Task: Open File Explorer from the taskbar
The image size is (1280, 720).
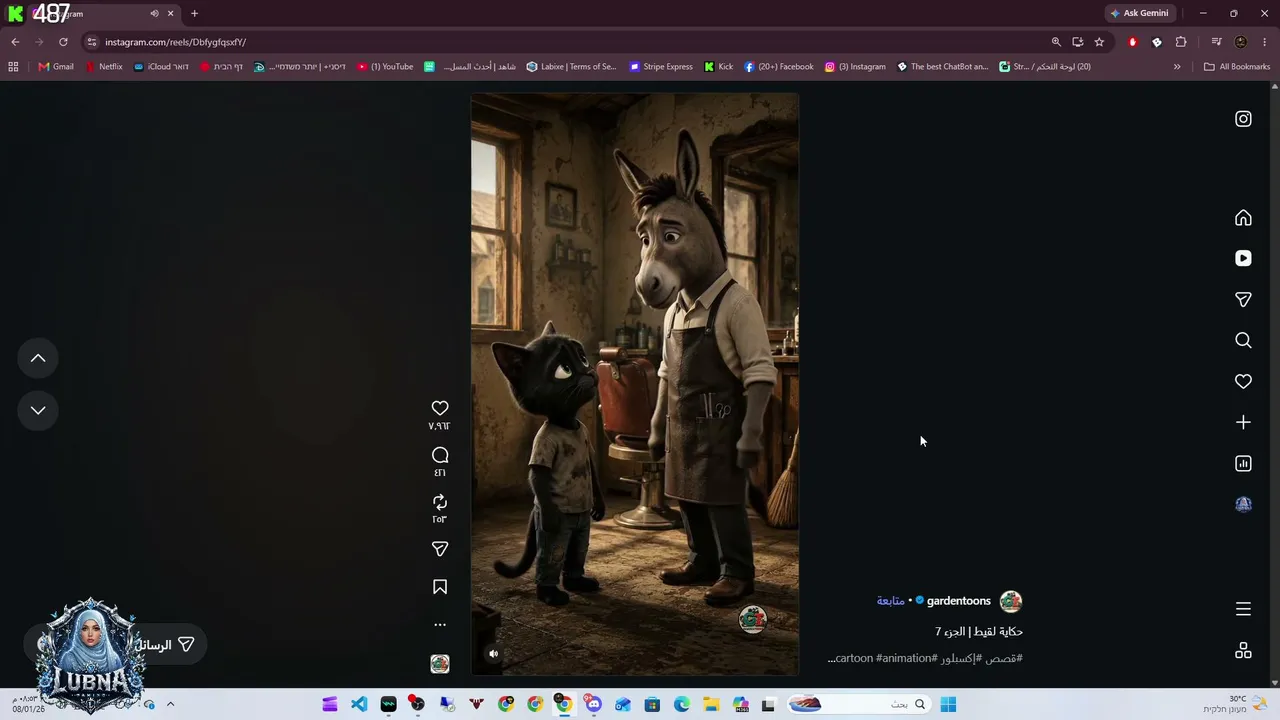Action: pos(711,704)
